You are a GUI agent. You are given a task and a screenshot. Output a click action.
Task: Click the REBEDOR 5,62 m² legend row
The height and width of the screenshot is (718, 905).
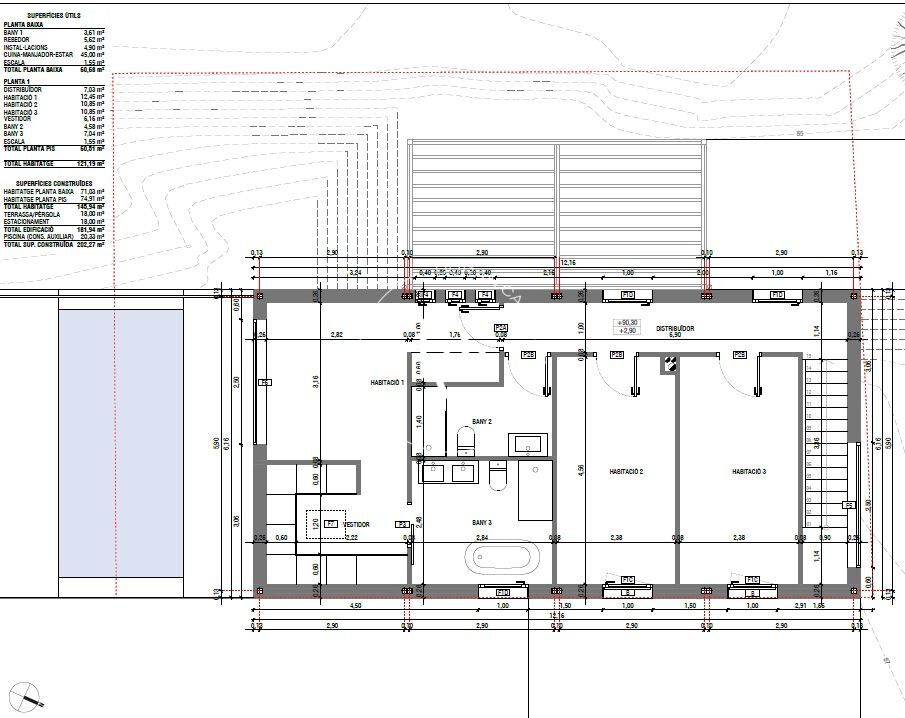coord(54,40)
